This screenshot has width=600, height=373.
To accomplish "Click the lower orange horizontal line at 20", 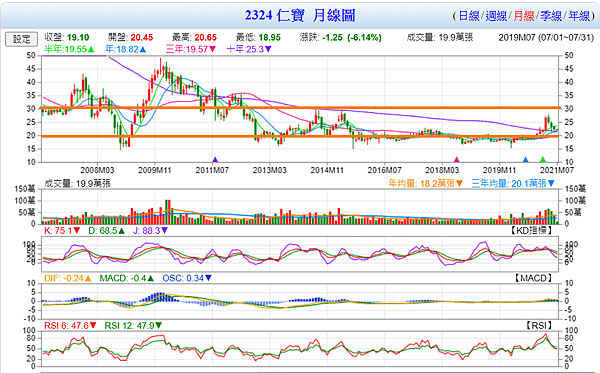I will (x=301, y=136).
